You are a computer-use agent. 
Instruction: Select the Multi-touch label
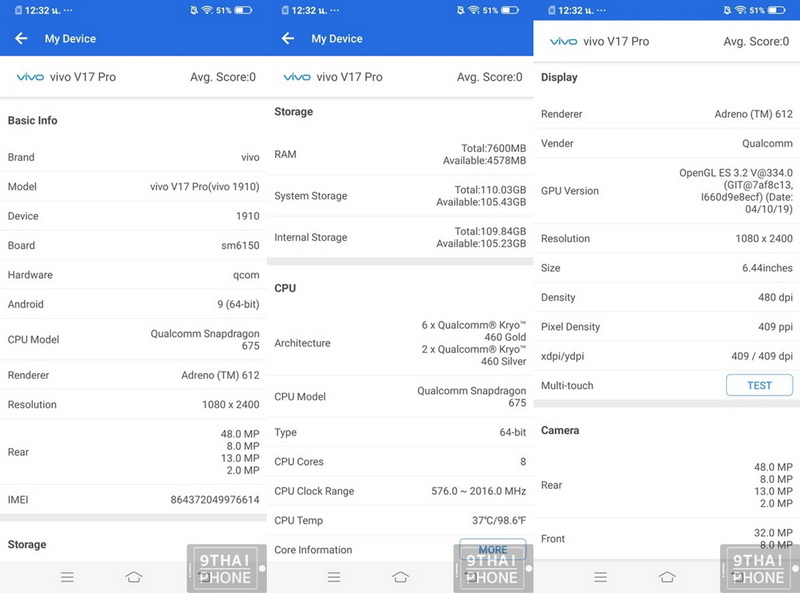(567, 385)
